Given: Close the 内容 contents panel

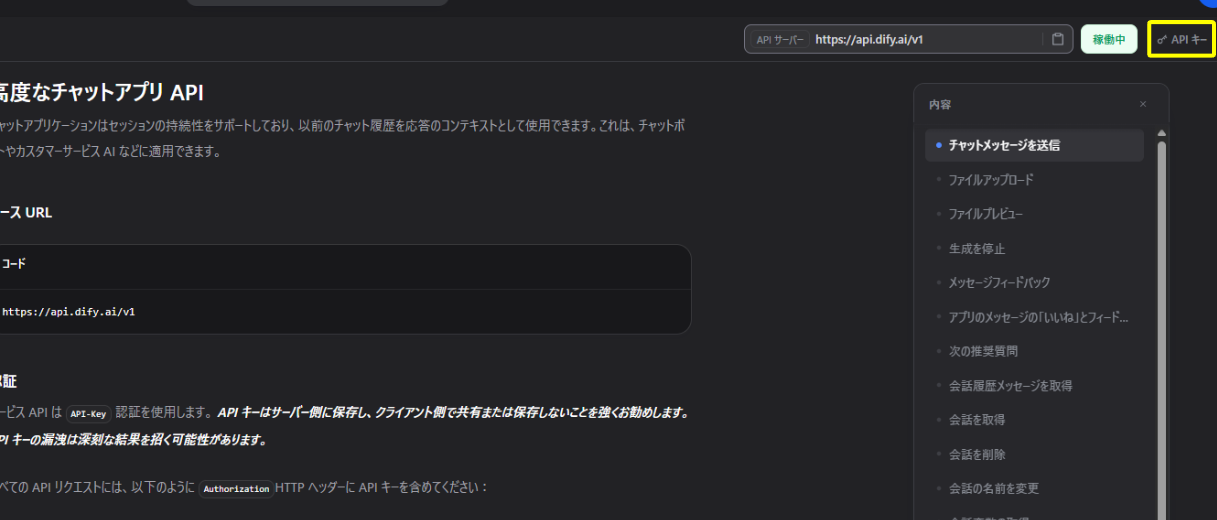Looking at the screenshot, I should [x=1143, y=104].
